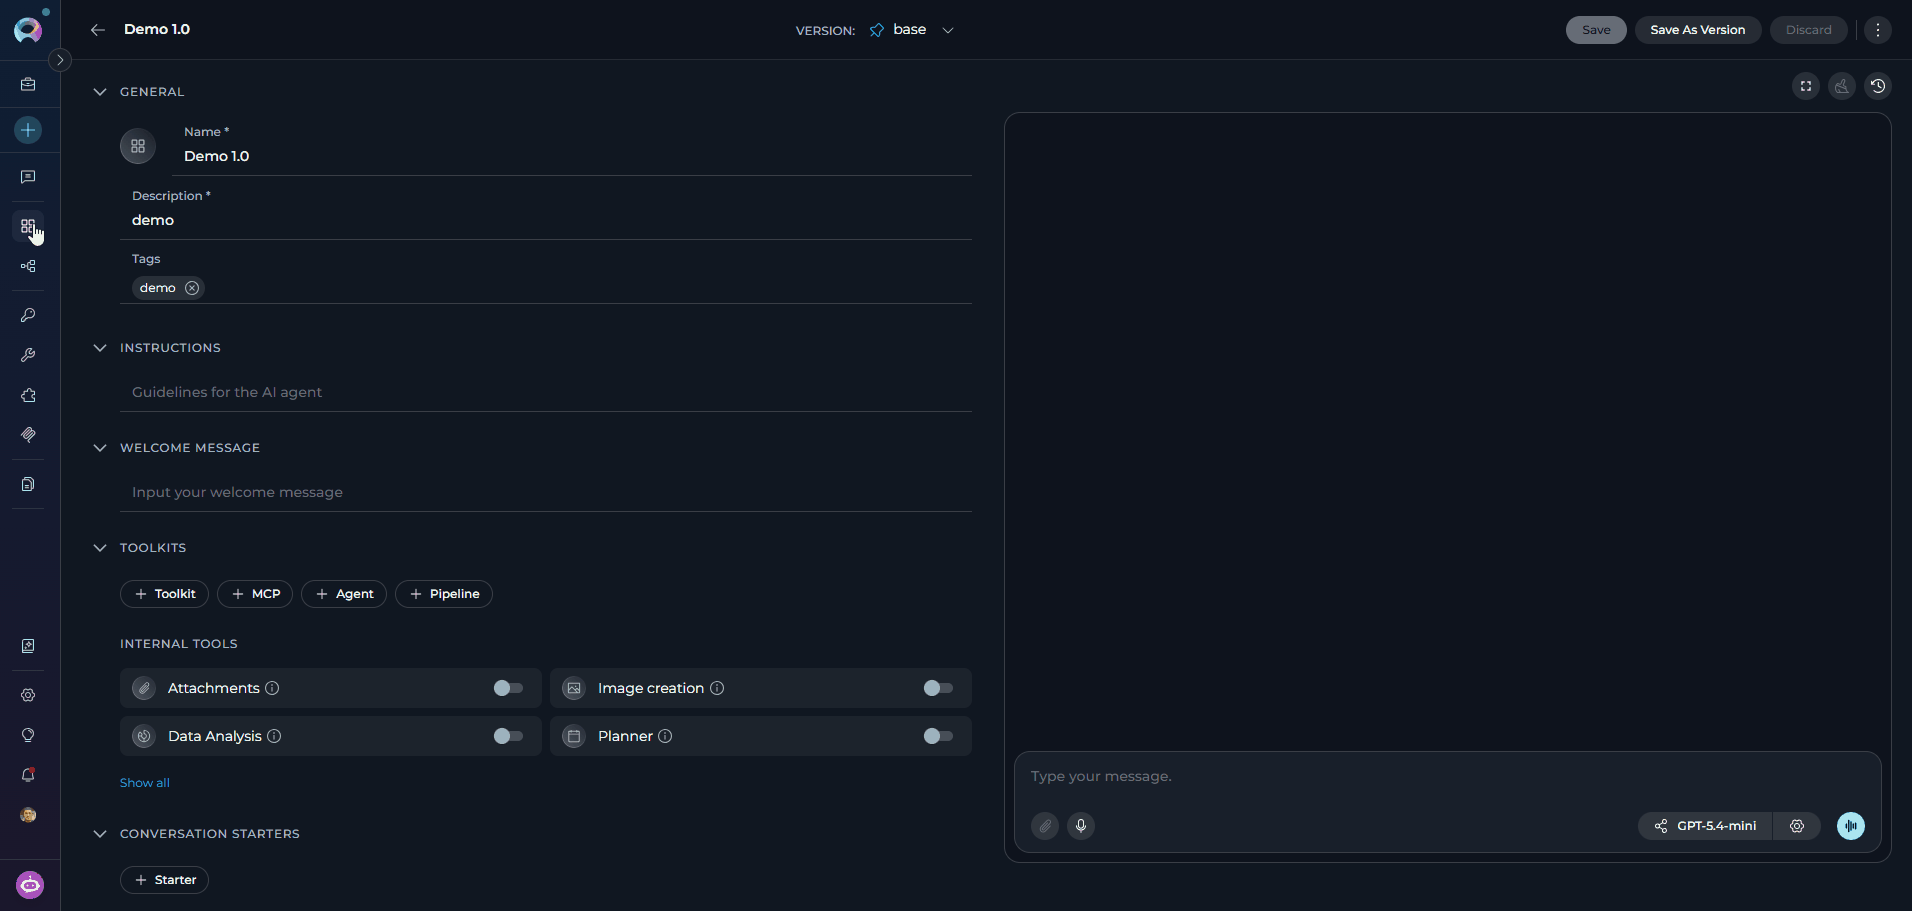Click the Type your message chat input
The image size is (1912, 911).
point(1447,777)
